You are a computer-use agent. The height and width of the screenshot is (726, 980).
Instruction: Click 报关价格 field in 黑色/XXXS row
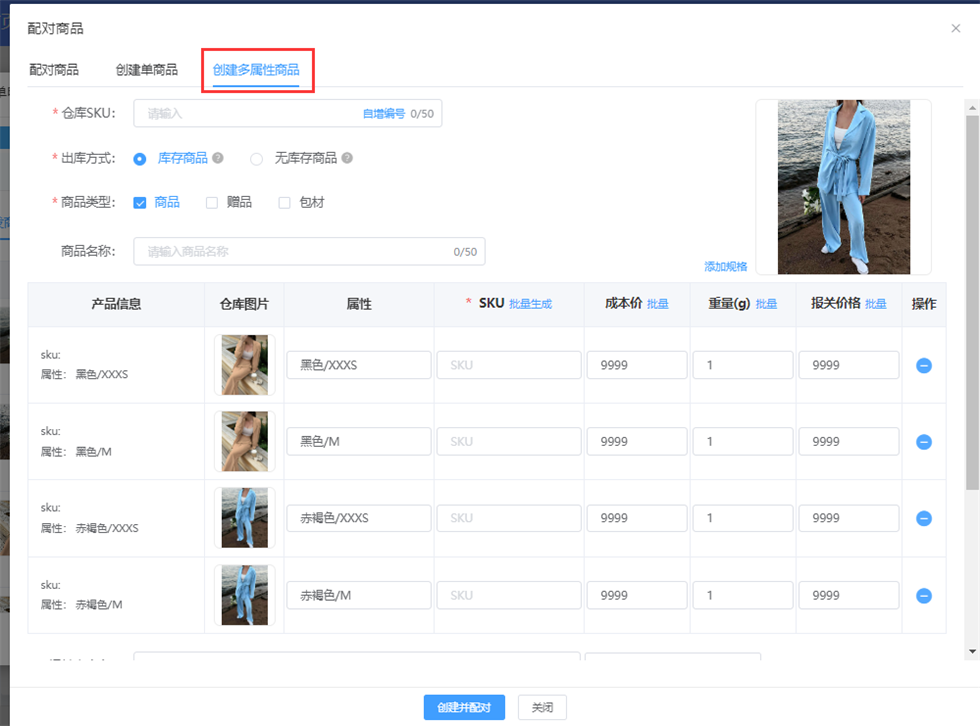[849, 365]
